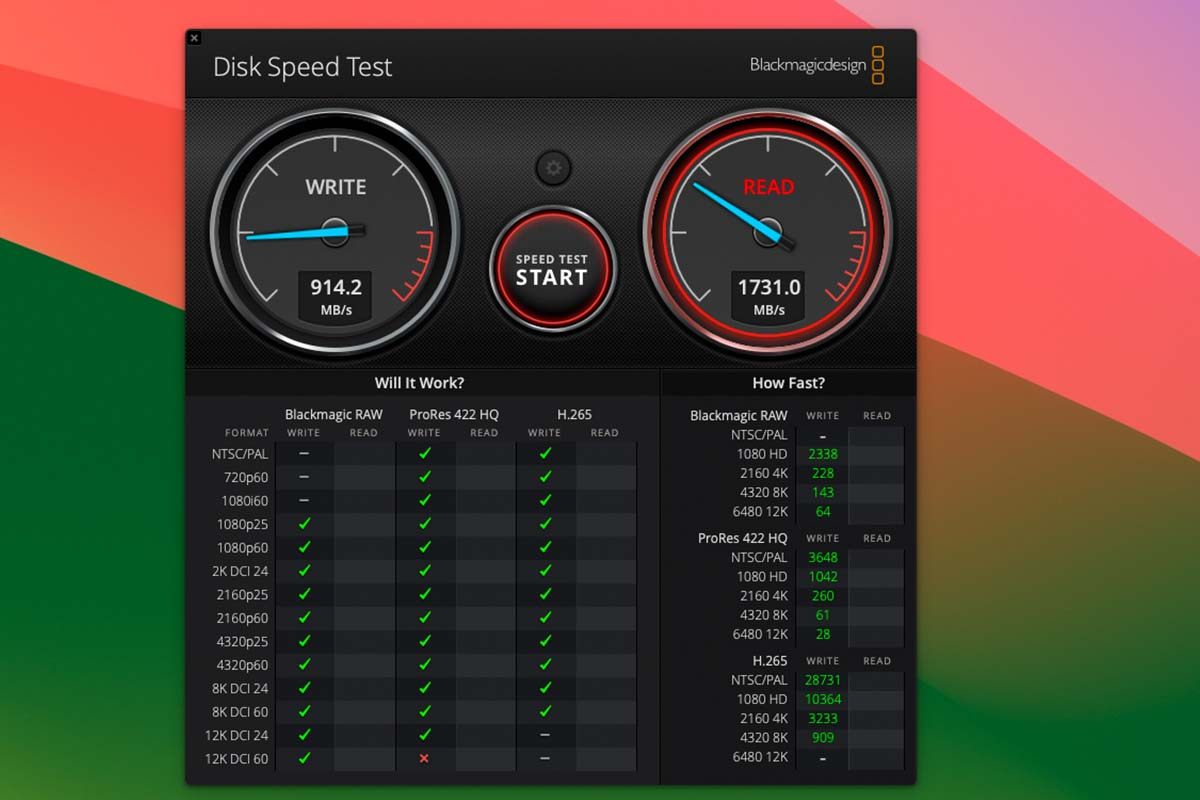Click Blackmagic RAW checkmark for 8K DCI 60

[x=304, y=712]
